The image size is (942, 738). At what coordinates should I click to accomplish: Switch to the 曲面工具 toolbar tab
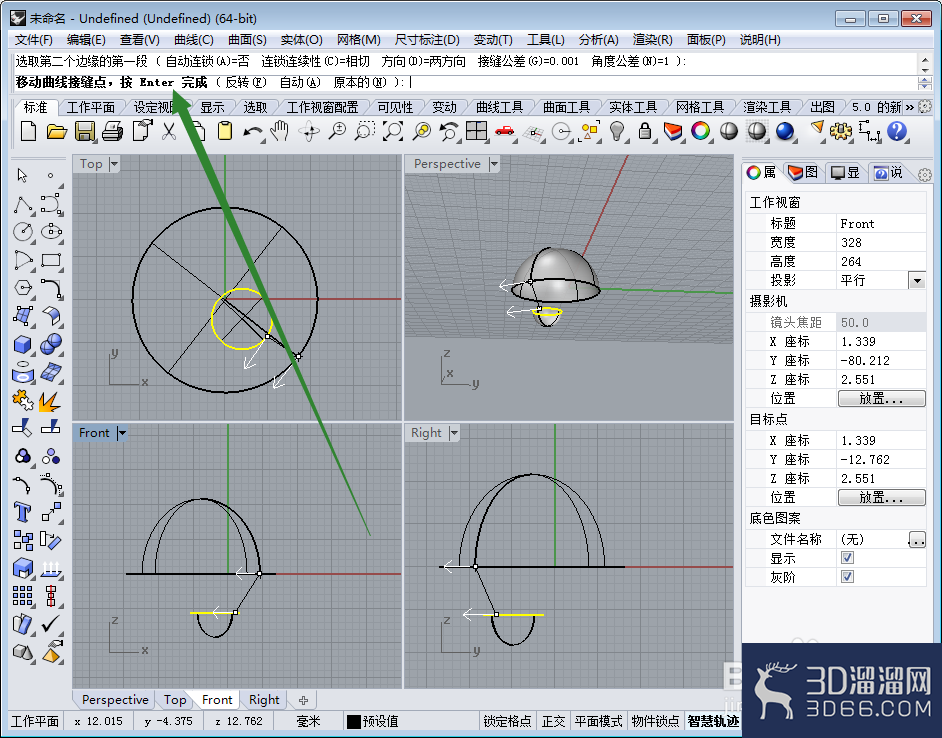point(567,107)
